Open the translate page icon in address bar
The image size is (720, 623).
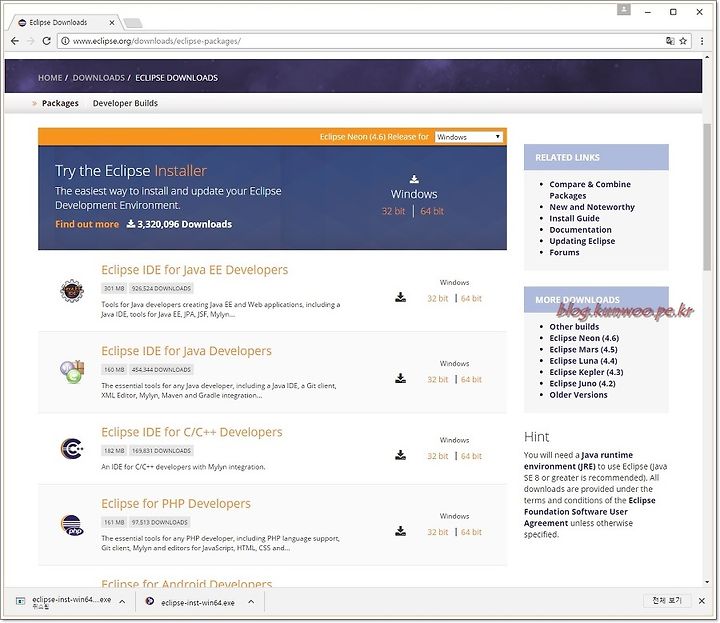[x=670, y=41]
